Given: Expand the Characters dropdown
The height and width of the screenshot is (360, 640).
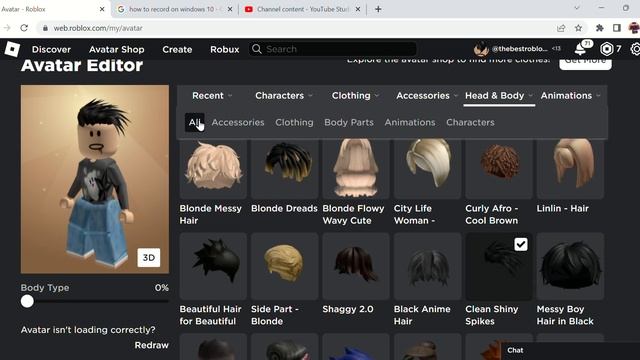Looking at the screenshot, I should pos(284,96).
